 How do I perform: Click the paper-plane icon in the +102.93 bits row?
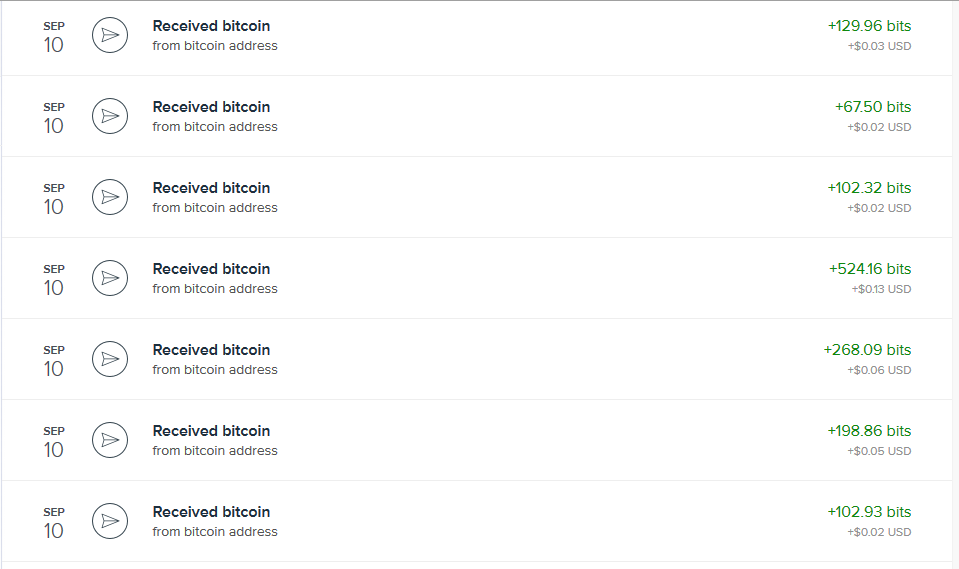[110, 522]
